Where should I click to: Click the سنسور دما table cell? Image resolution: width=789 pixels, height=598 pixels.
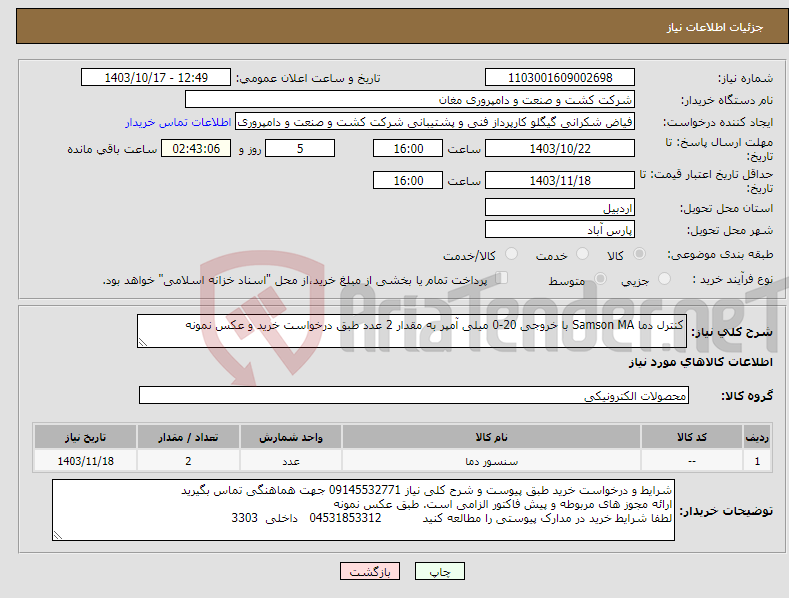pos(491,461)
